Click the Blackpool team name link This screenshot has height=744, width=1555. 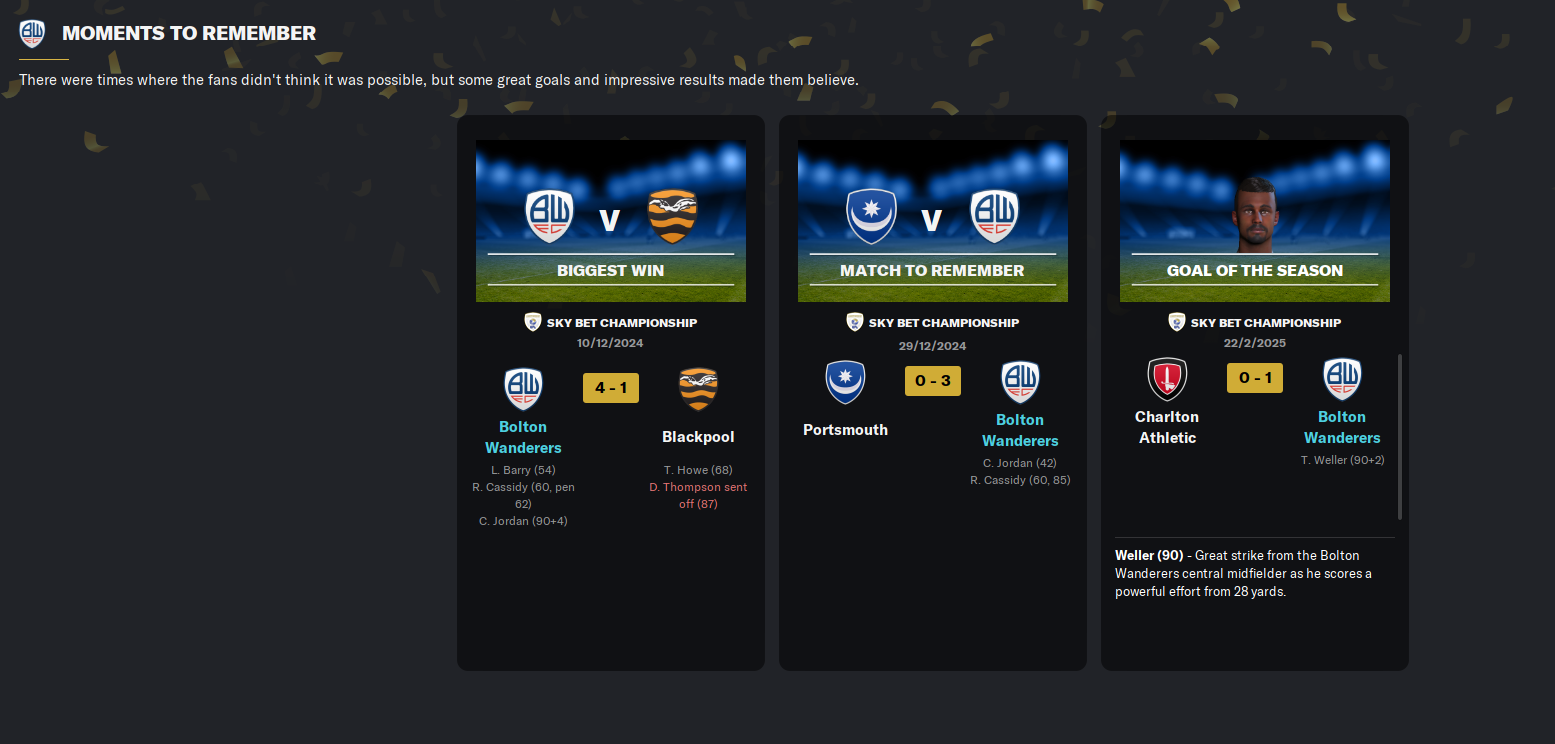(698, 437)
